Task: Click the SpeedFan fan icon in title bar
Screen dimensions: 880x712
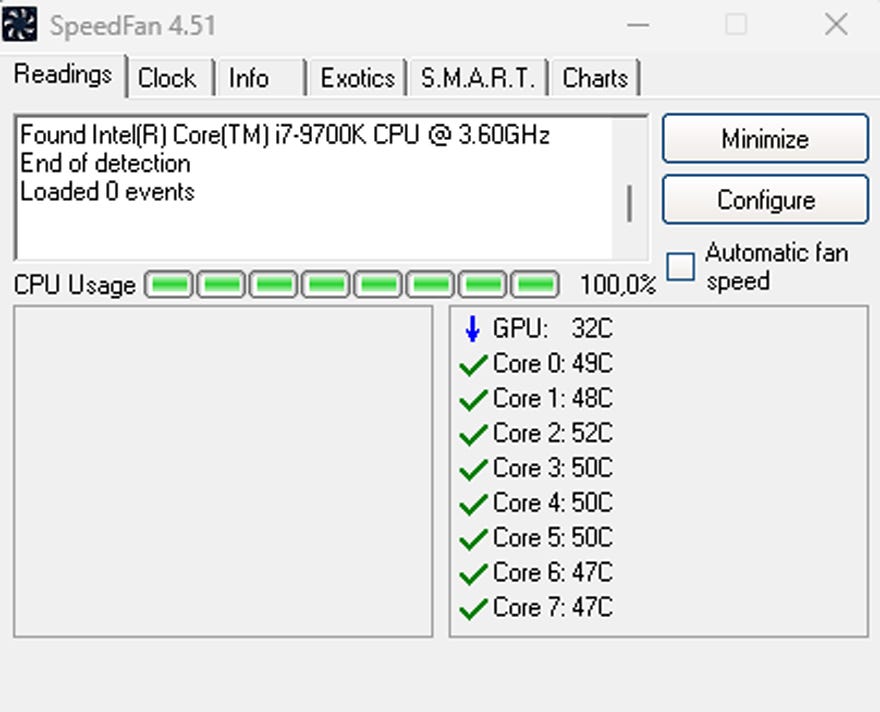Action: (x=19, y=24)
